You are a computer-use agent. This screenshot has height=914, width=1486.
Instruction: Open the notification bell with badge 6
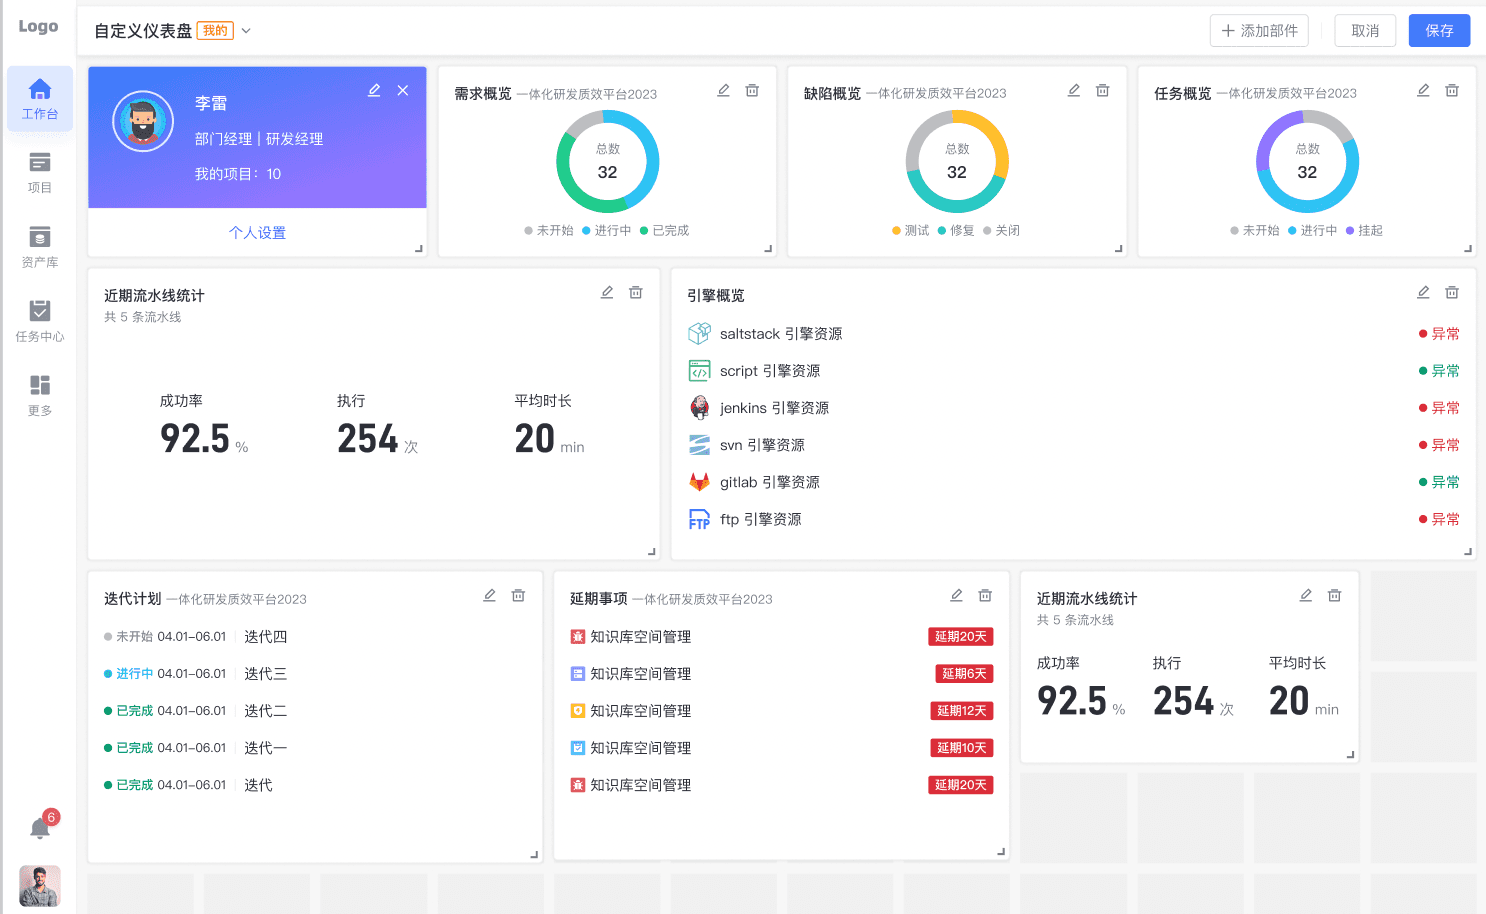(x=40, y=826)
